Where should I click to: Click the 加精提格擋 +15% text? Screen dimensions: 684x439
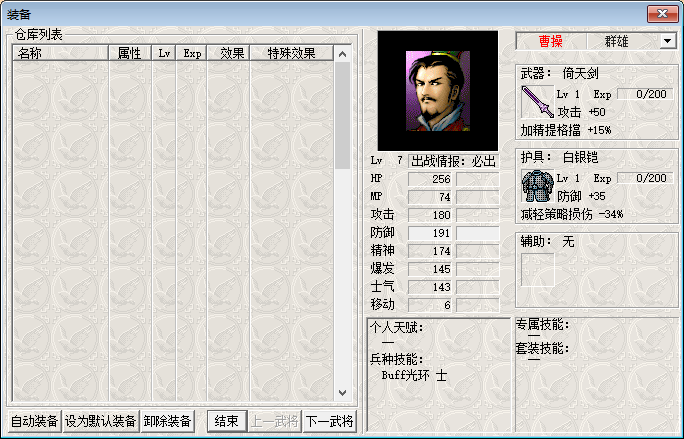coord(566,130)
